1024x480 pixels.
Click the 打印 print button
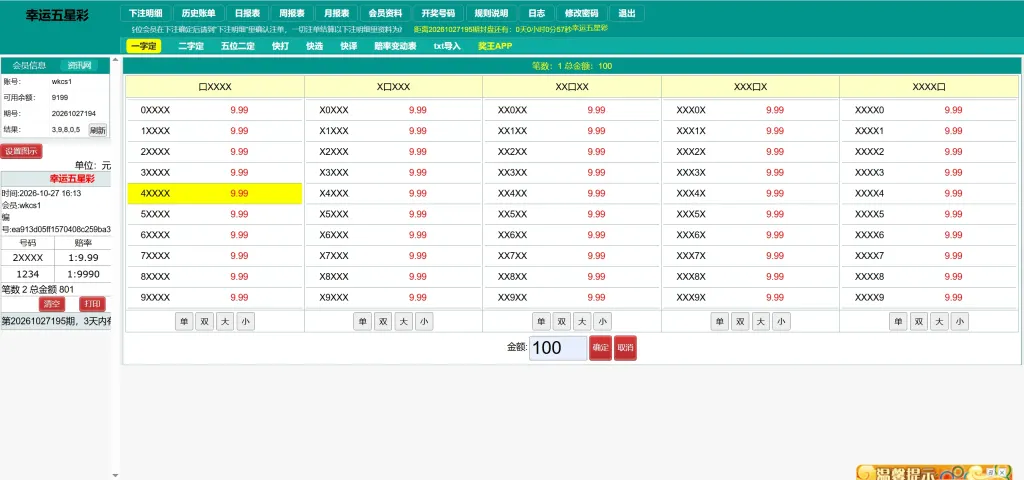click(x=92, y=304)
